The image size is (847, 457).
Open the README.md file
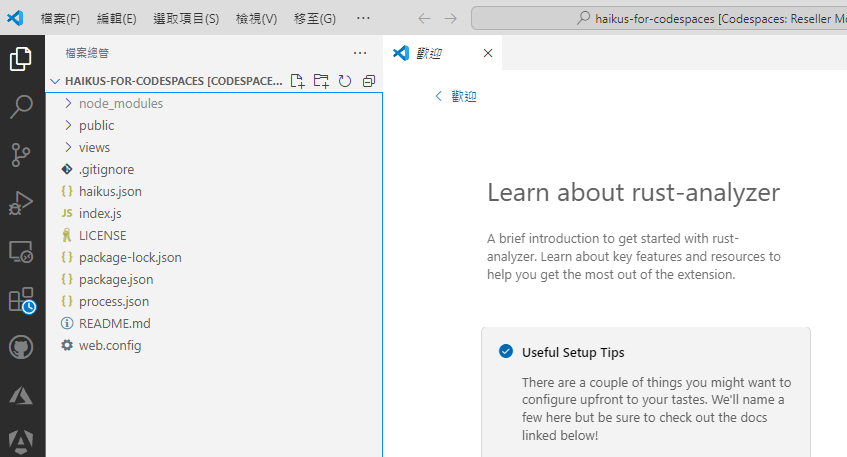(214, 324)
